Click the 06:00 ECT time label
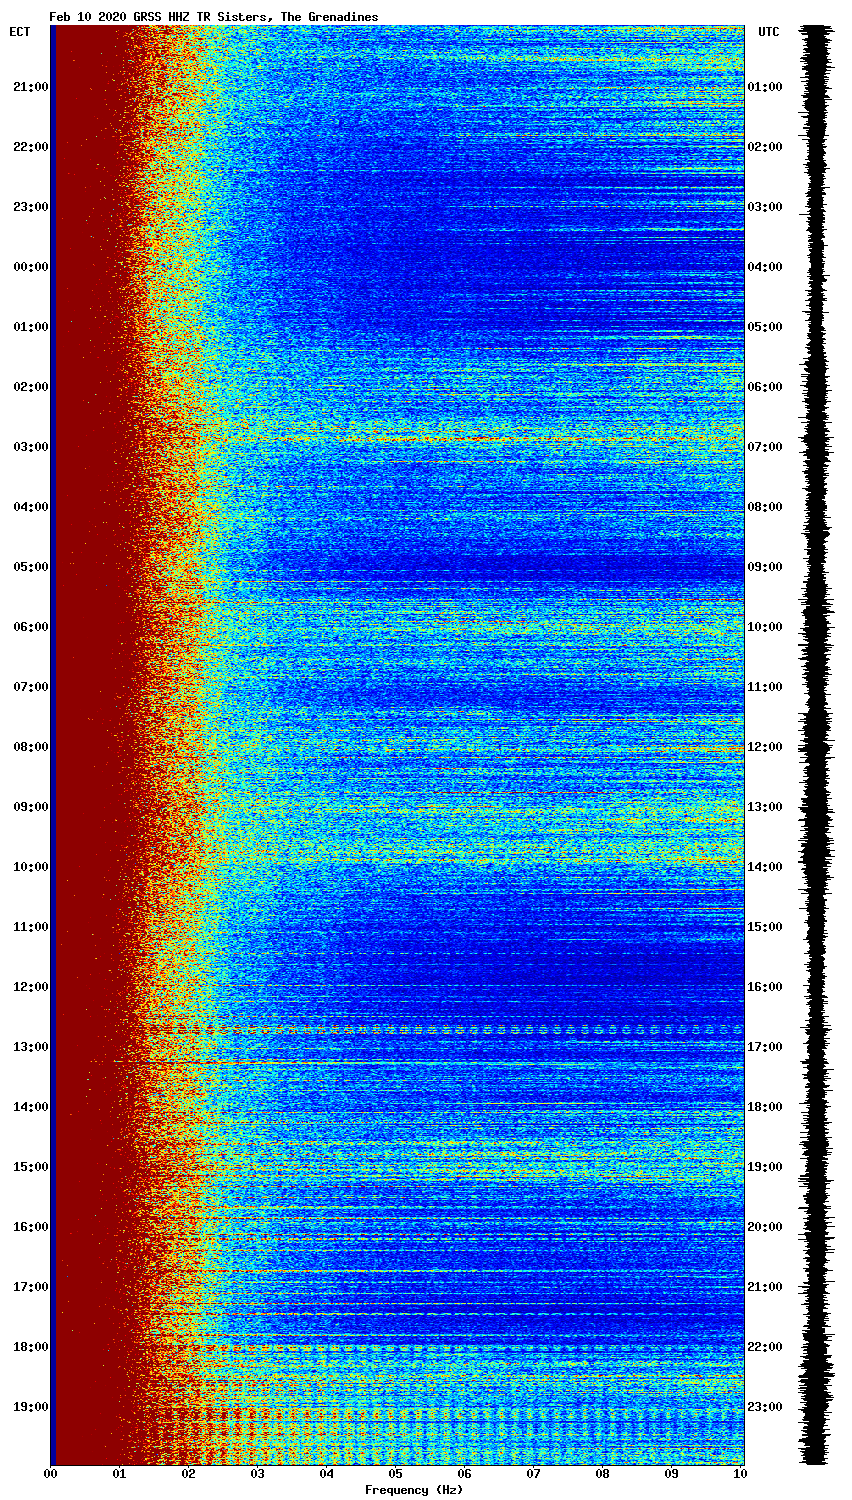This screenshot has width=852, height=1500. pos(29,627)
